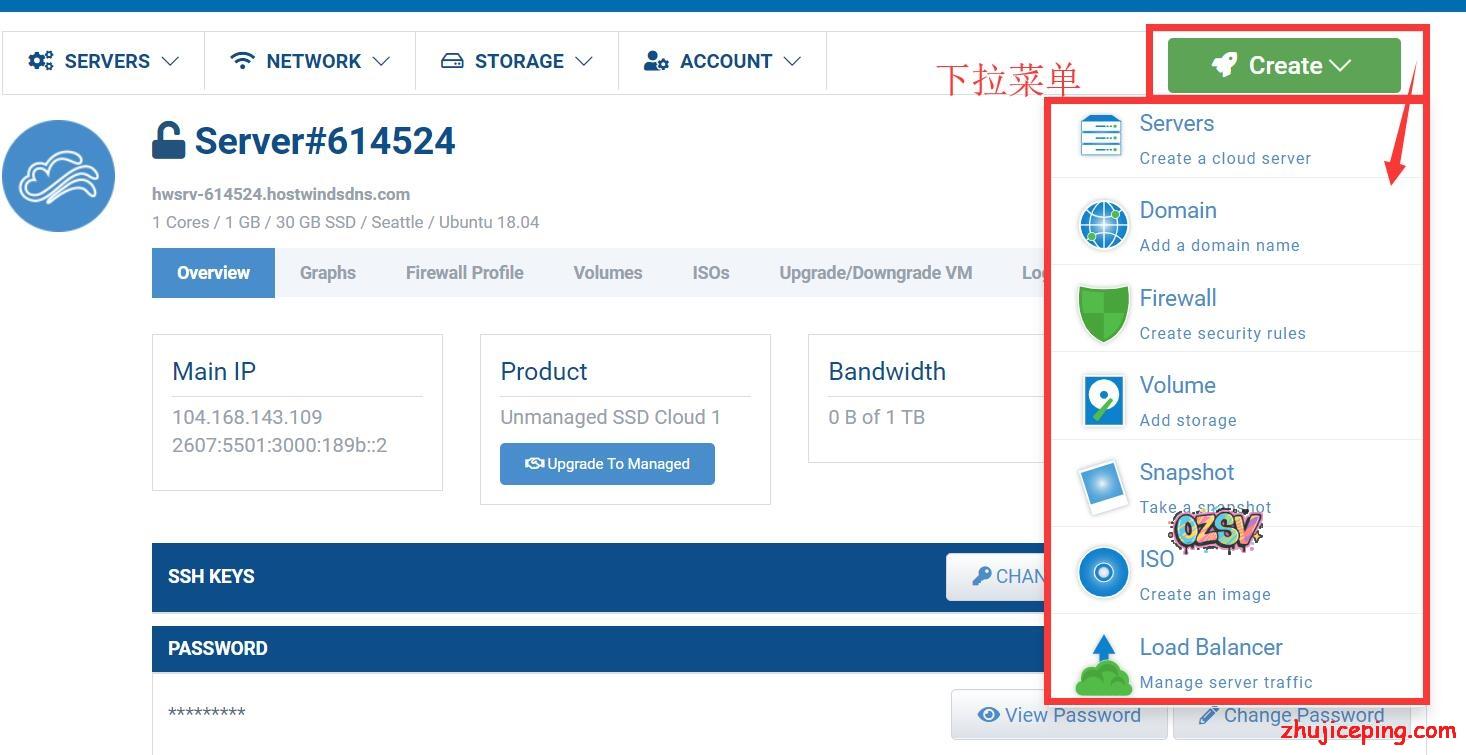Viewport: 1466px width, 755px height.
Task: Click the green Firewall shield icon
Action: 1103,312
